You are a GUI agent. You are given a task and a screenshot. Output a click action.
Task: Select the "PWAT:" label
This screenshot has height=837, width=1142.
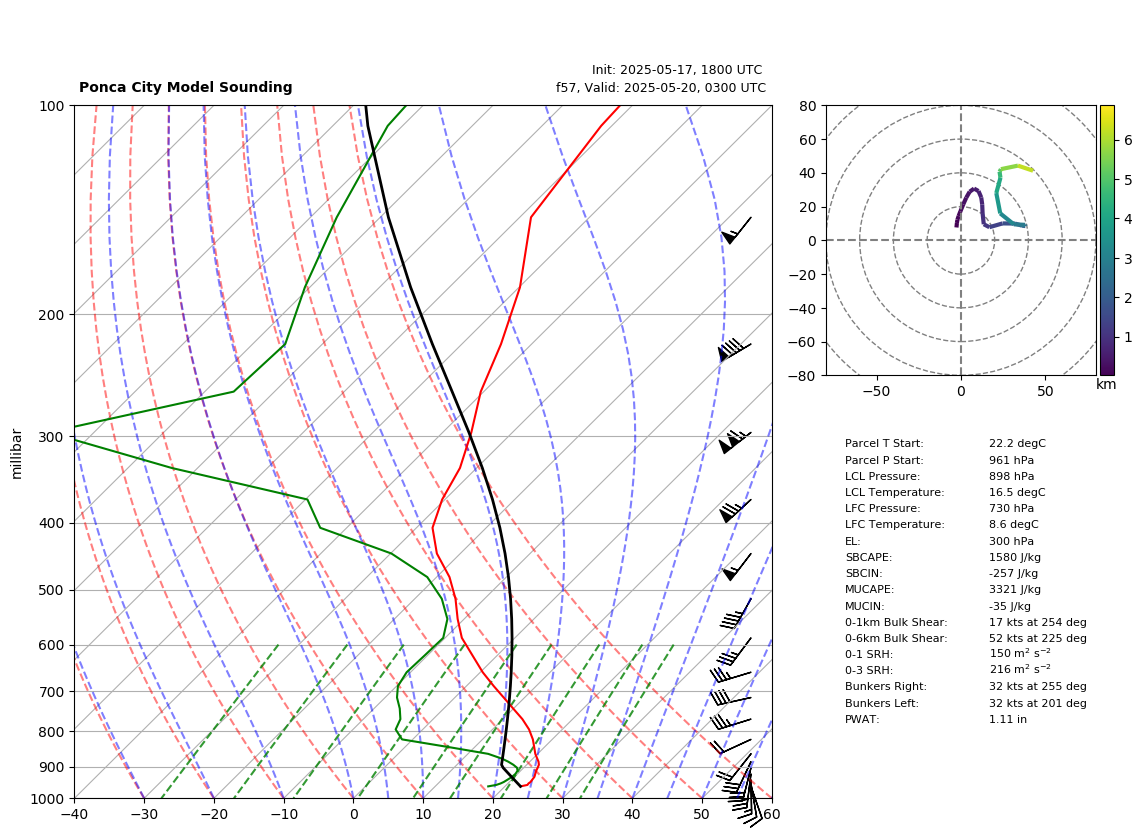pyautogui.click(x=862, y=719)
